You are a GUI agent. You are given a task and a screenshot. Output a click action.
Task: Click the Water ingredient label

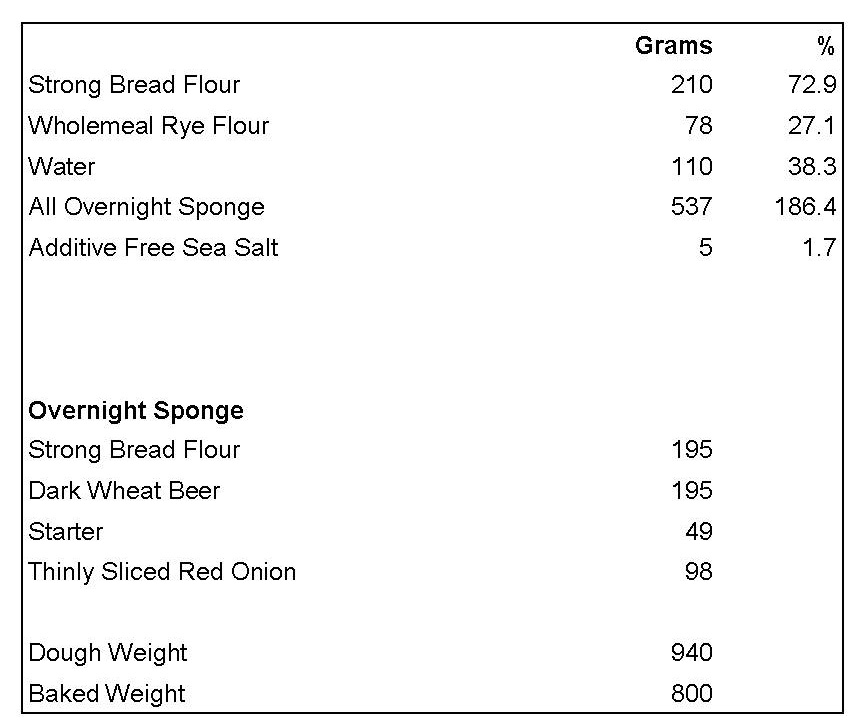tap(62, 166)
